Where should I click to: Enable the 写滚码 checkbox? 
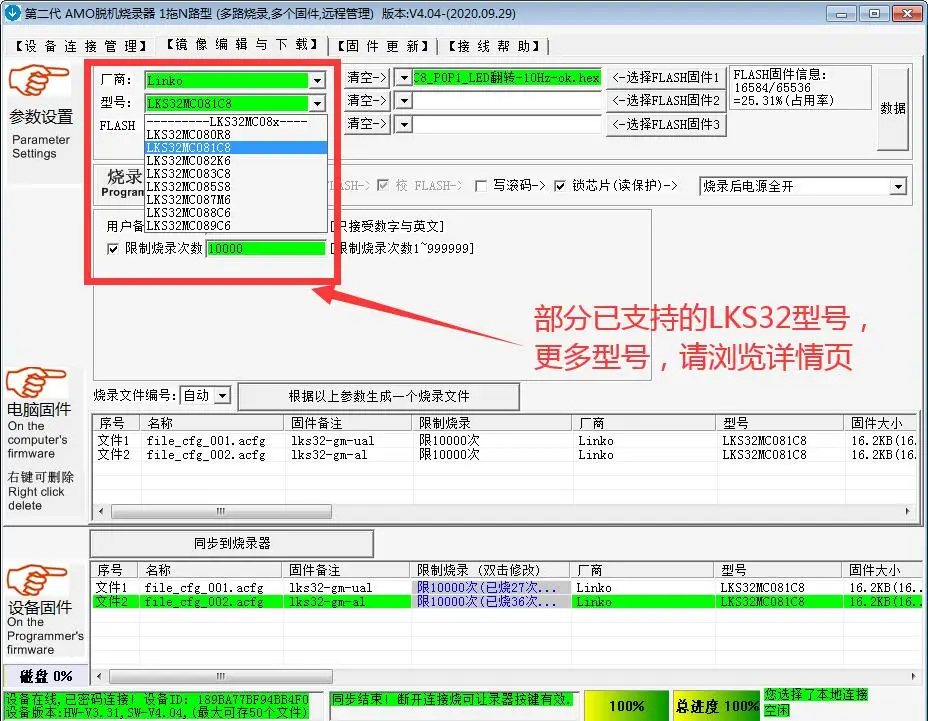(x=481, y=186)
